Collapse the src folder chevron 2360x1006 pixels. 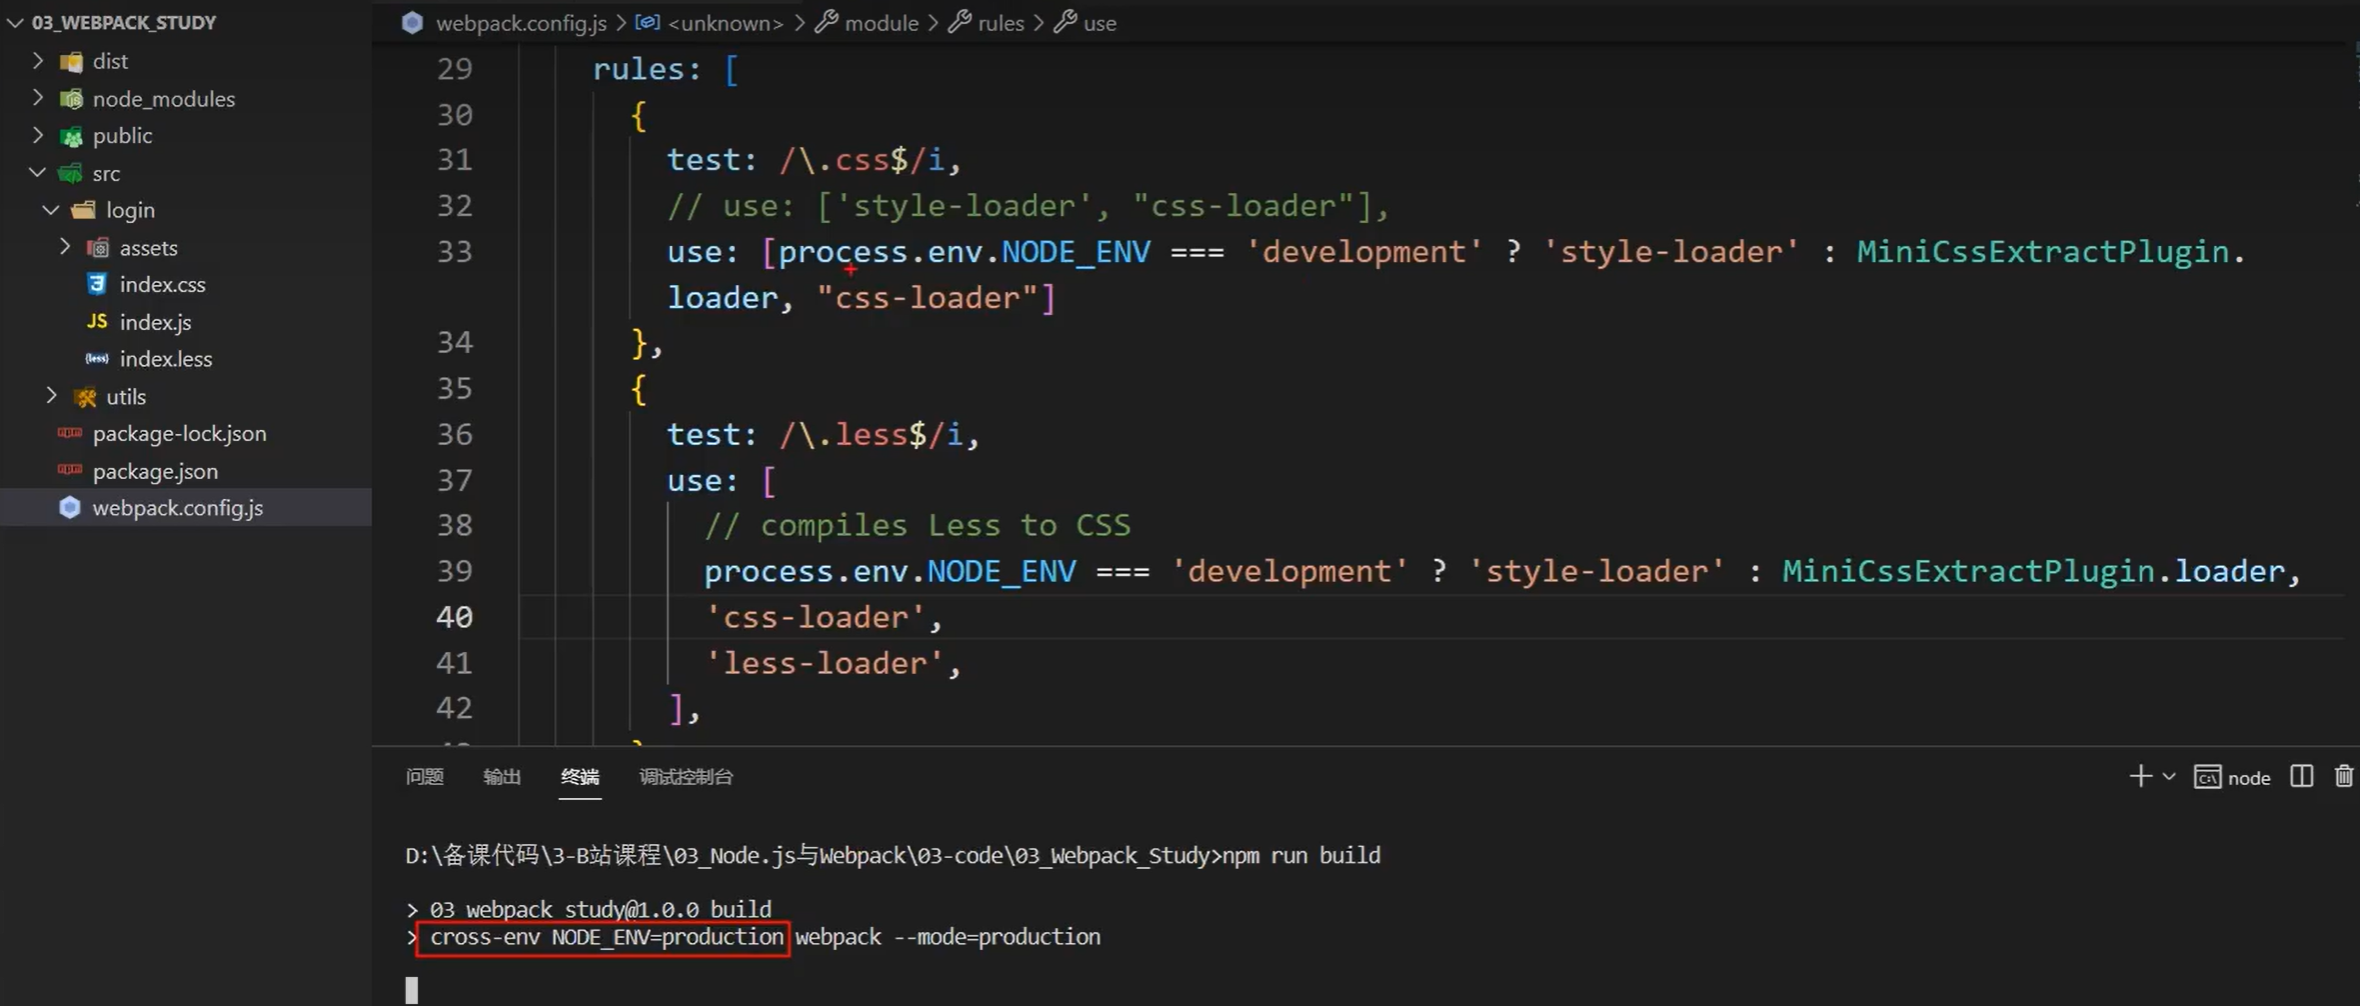tap(38, 173)
